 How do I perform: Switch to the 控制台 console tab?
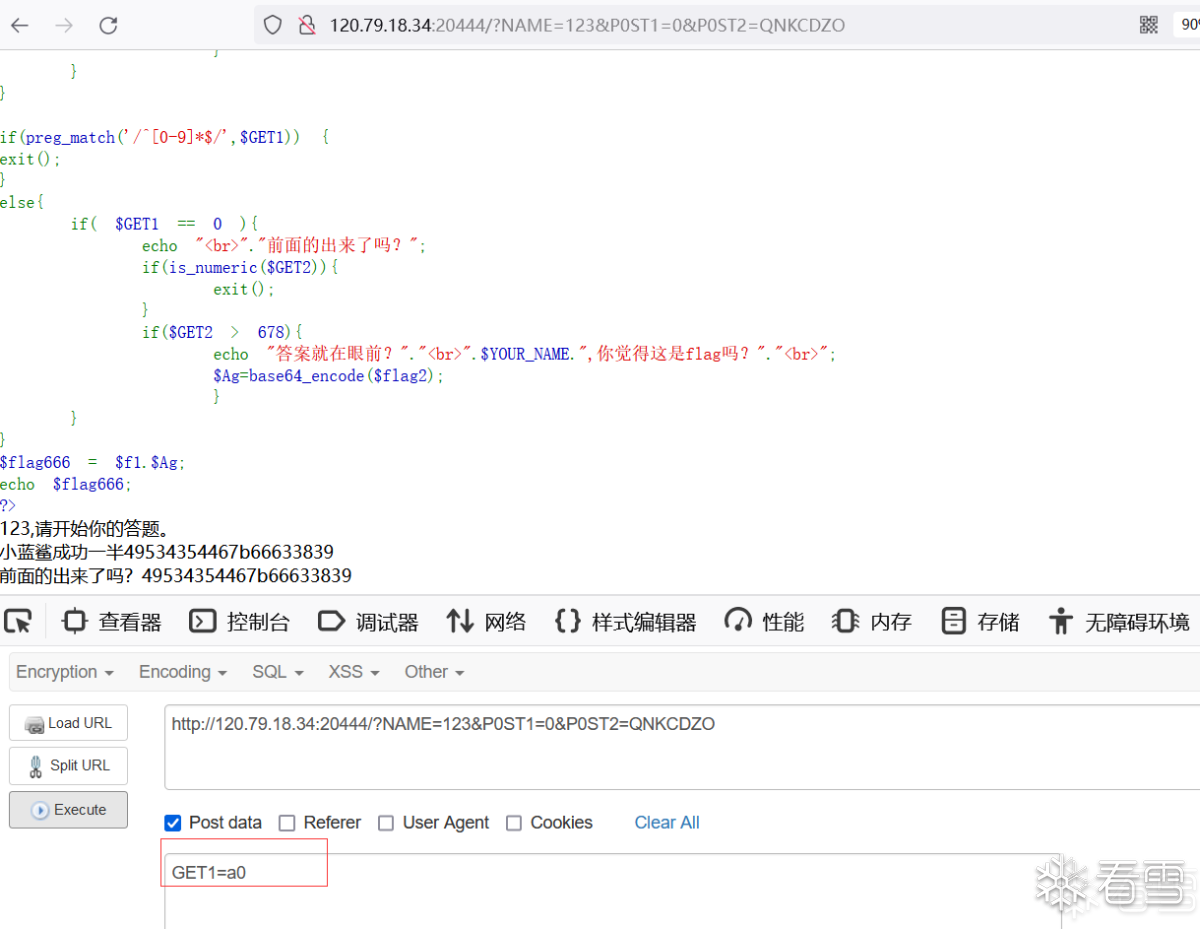pos(240,622)
